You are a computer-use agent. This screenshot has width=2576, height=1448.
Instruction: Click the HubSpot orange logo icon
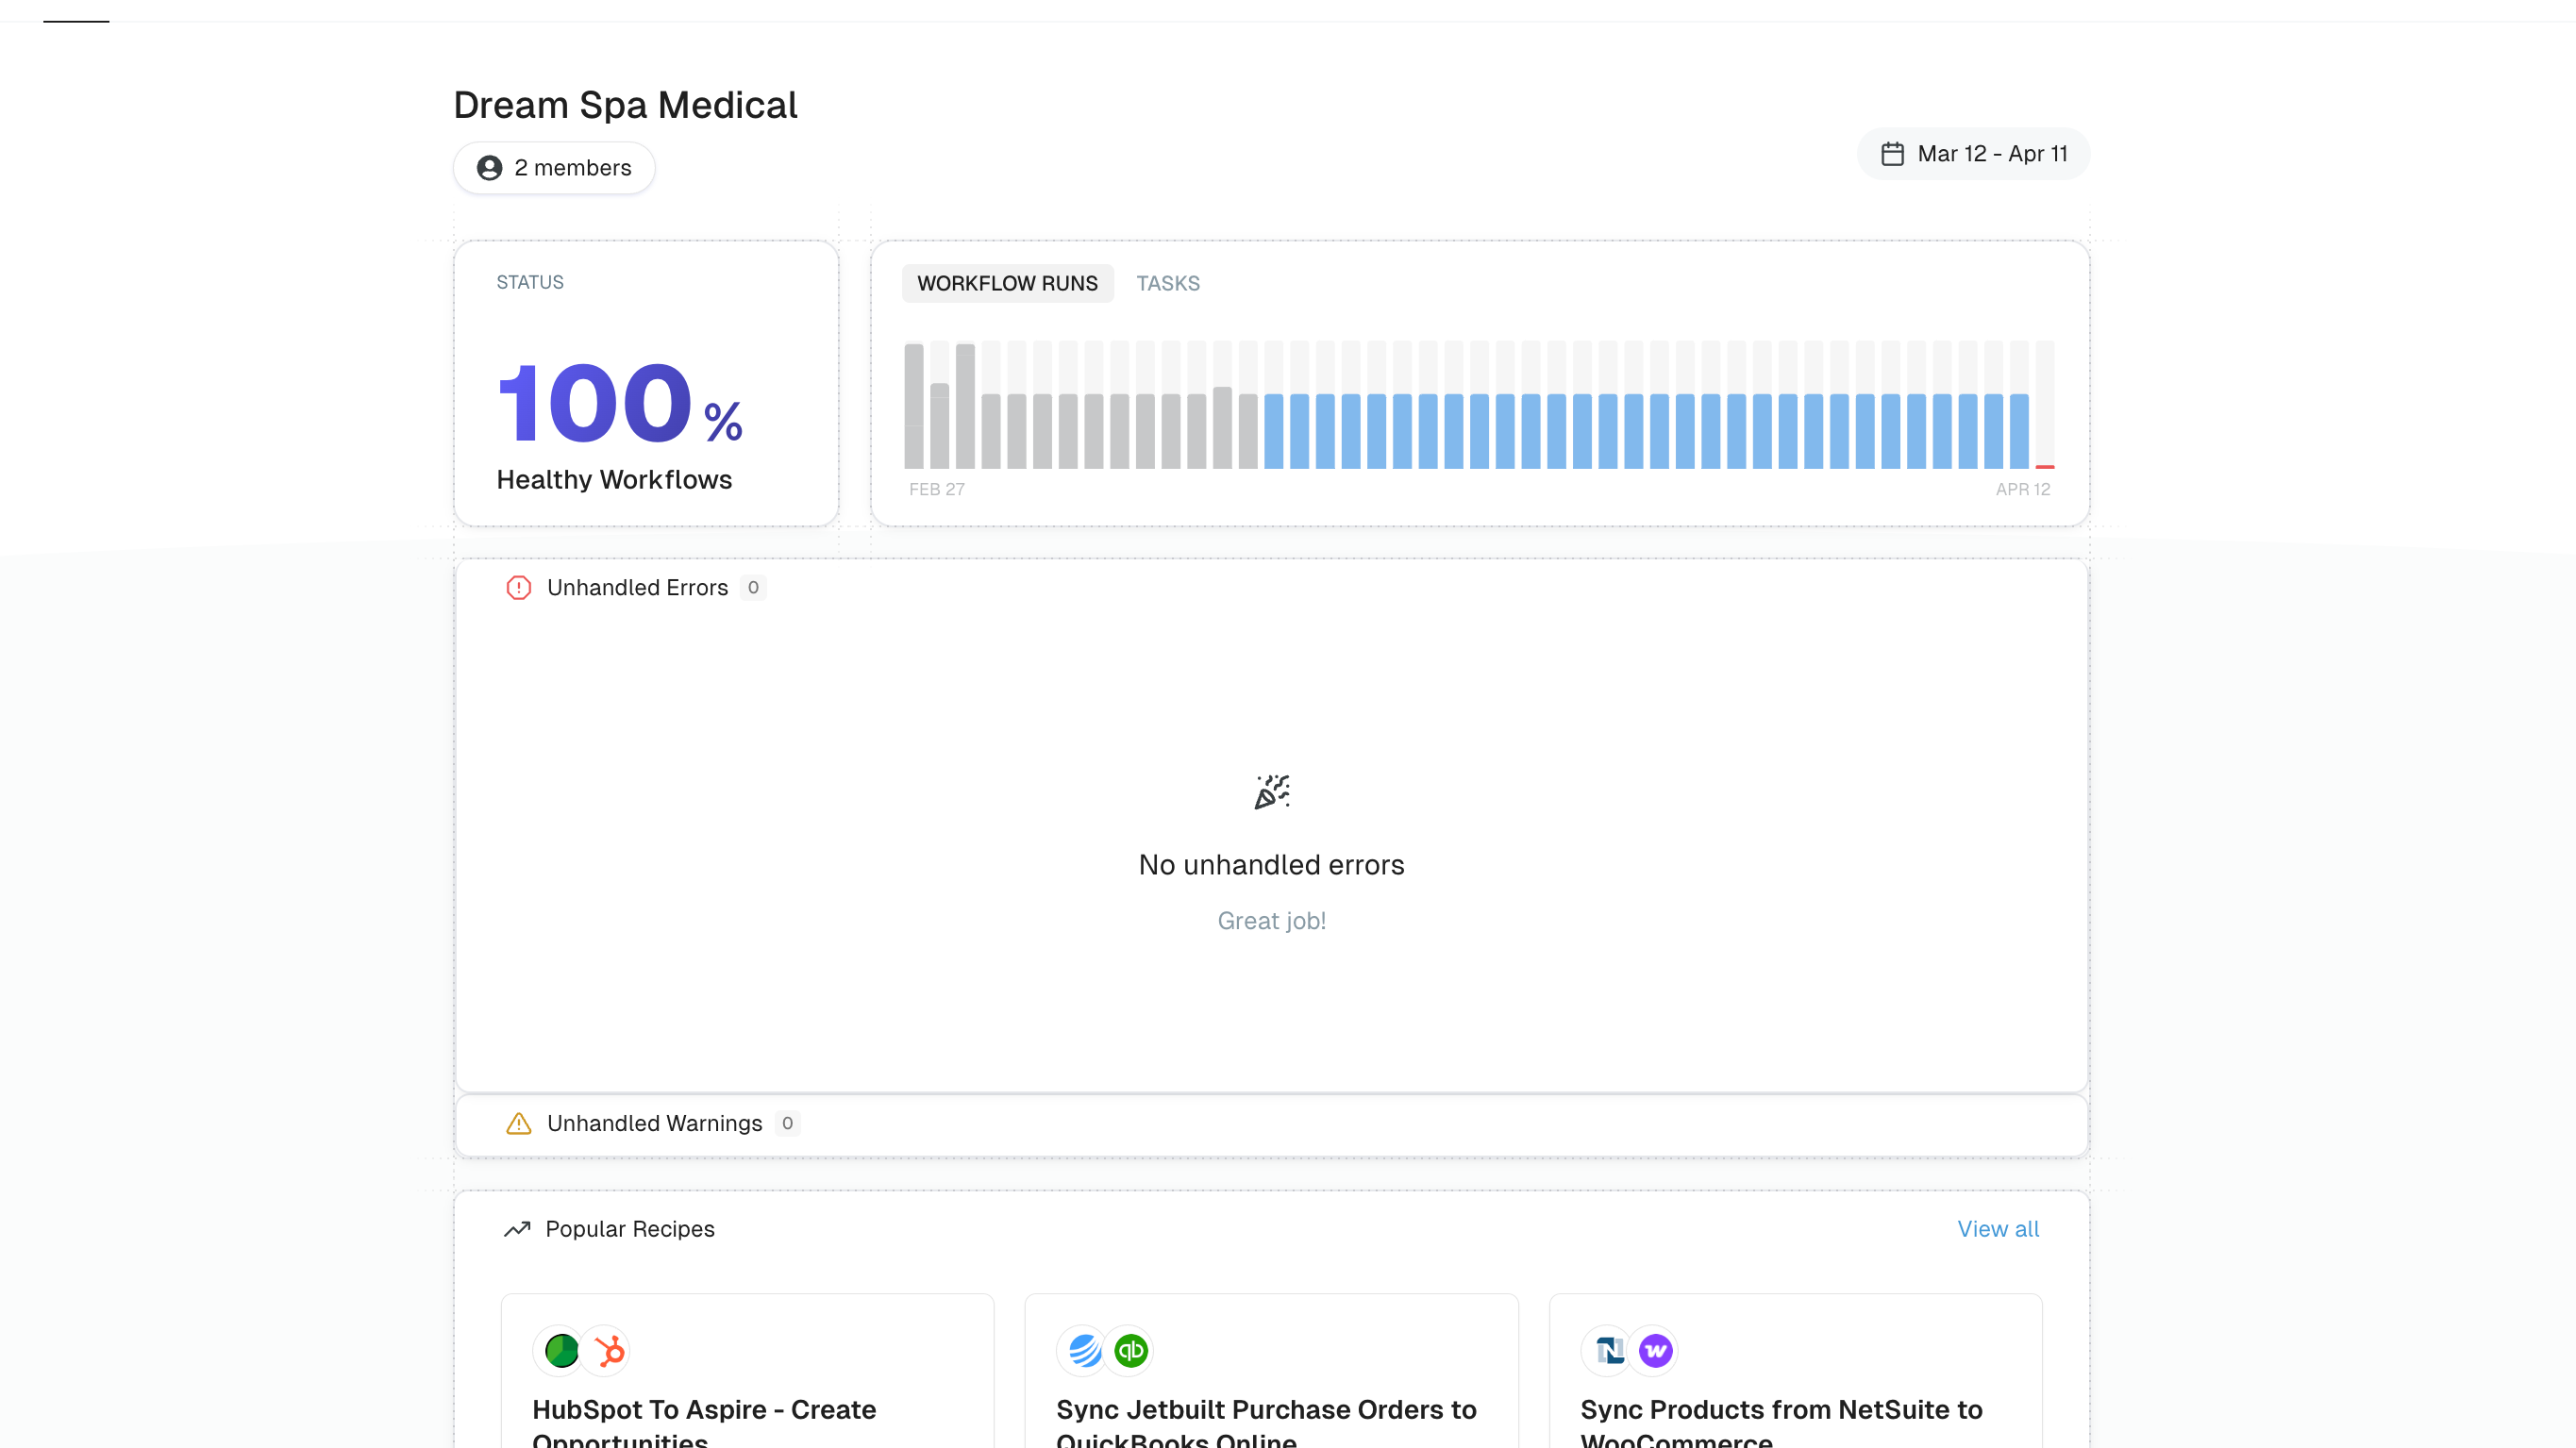(x=608, y=1351)
